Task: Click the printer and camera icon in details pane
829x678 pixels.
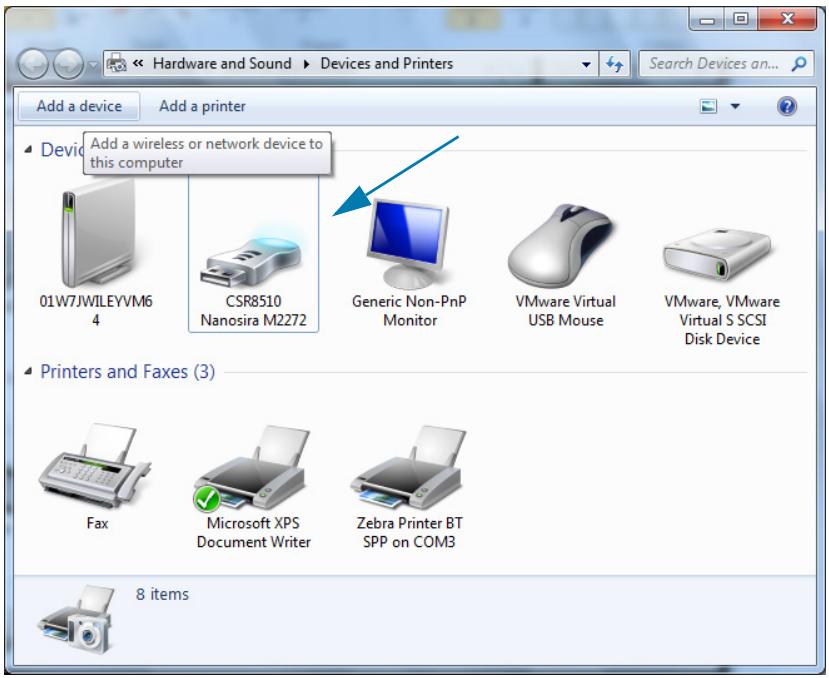Action: coord(78,619)
